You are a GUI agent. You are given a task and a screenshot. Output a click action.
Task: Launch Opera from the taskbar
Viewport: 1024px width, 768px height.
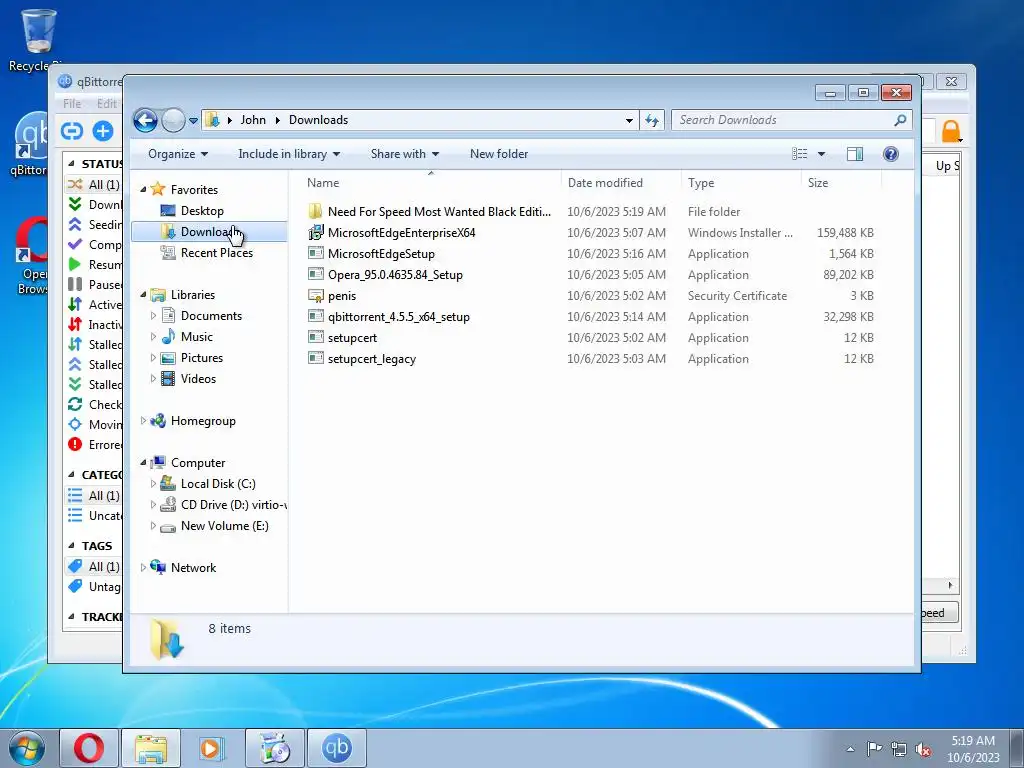[x=89, y=748]
